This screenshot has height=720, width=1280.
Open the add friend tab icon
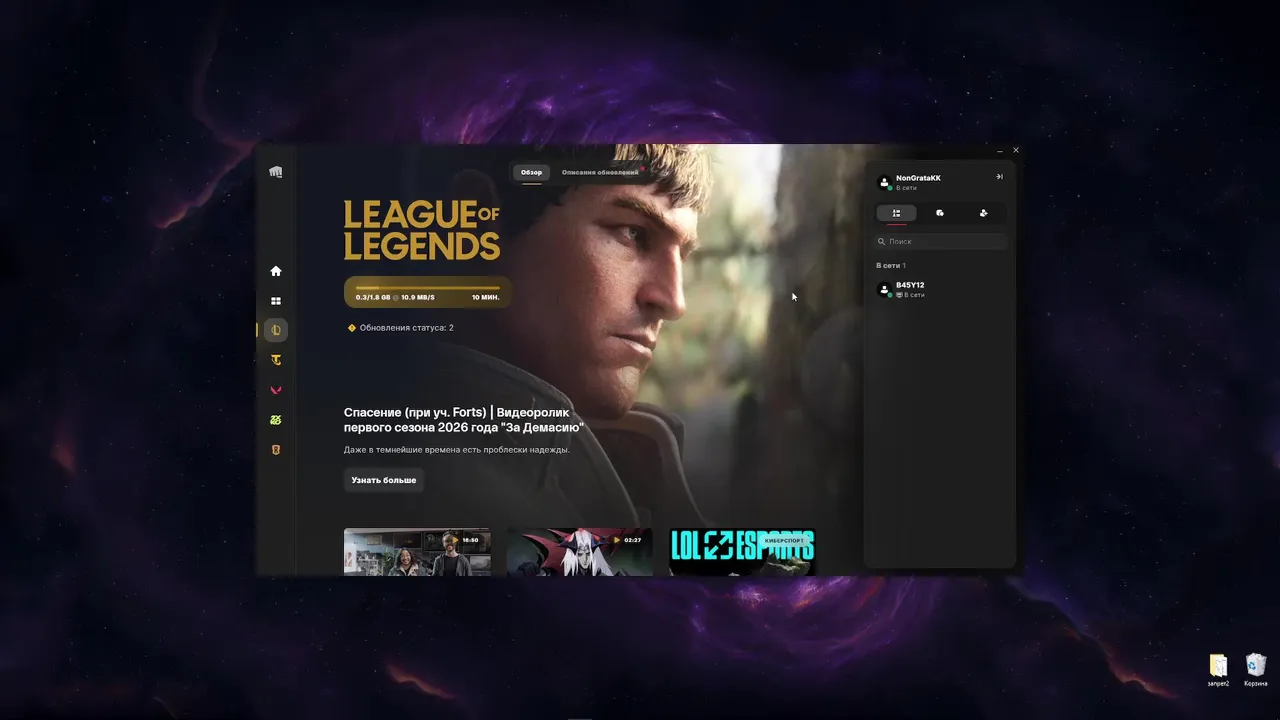pos(984,213)
